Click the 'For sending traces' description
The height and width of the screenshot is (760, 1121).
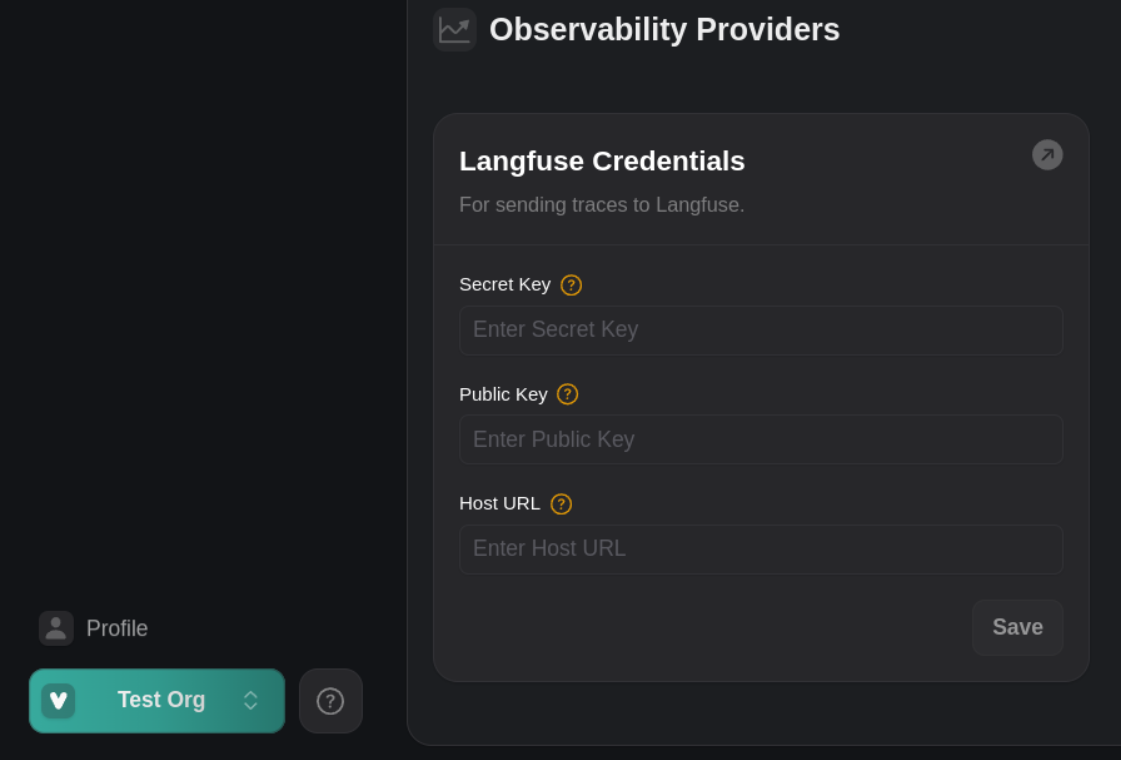(602, 205)
